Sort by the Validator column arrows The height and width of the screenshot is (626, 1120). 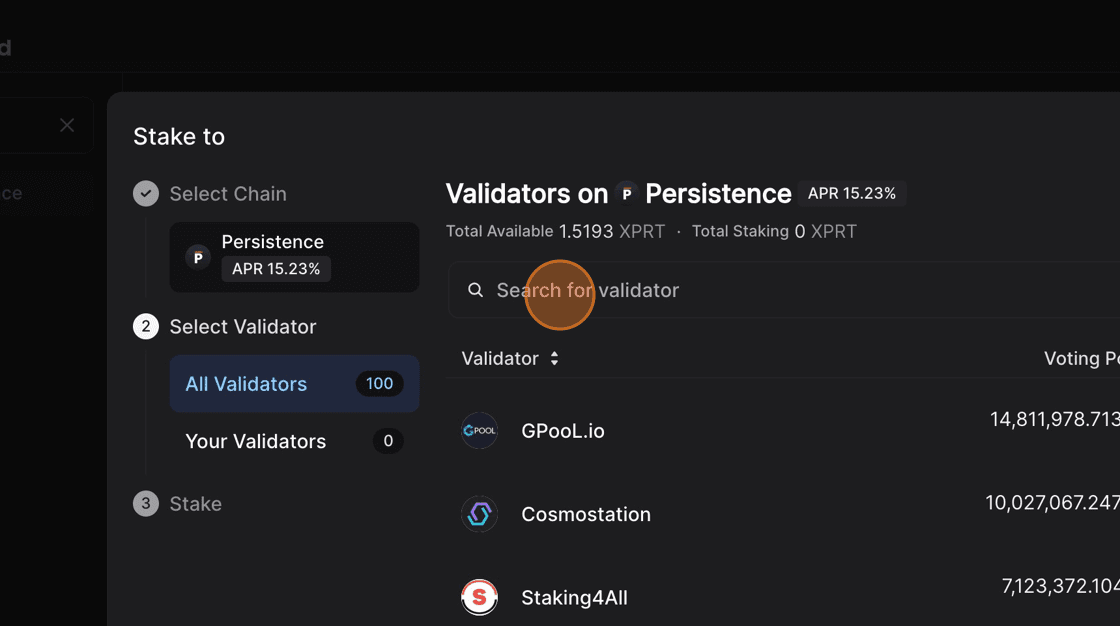554,359
